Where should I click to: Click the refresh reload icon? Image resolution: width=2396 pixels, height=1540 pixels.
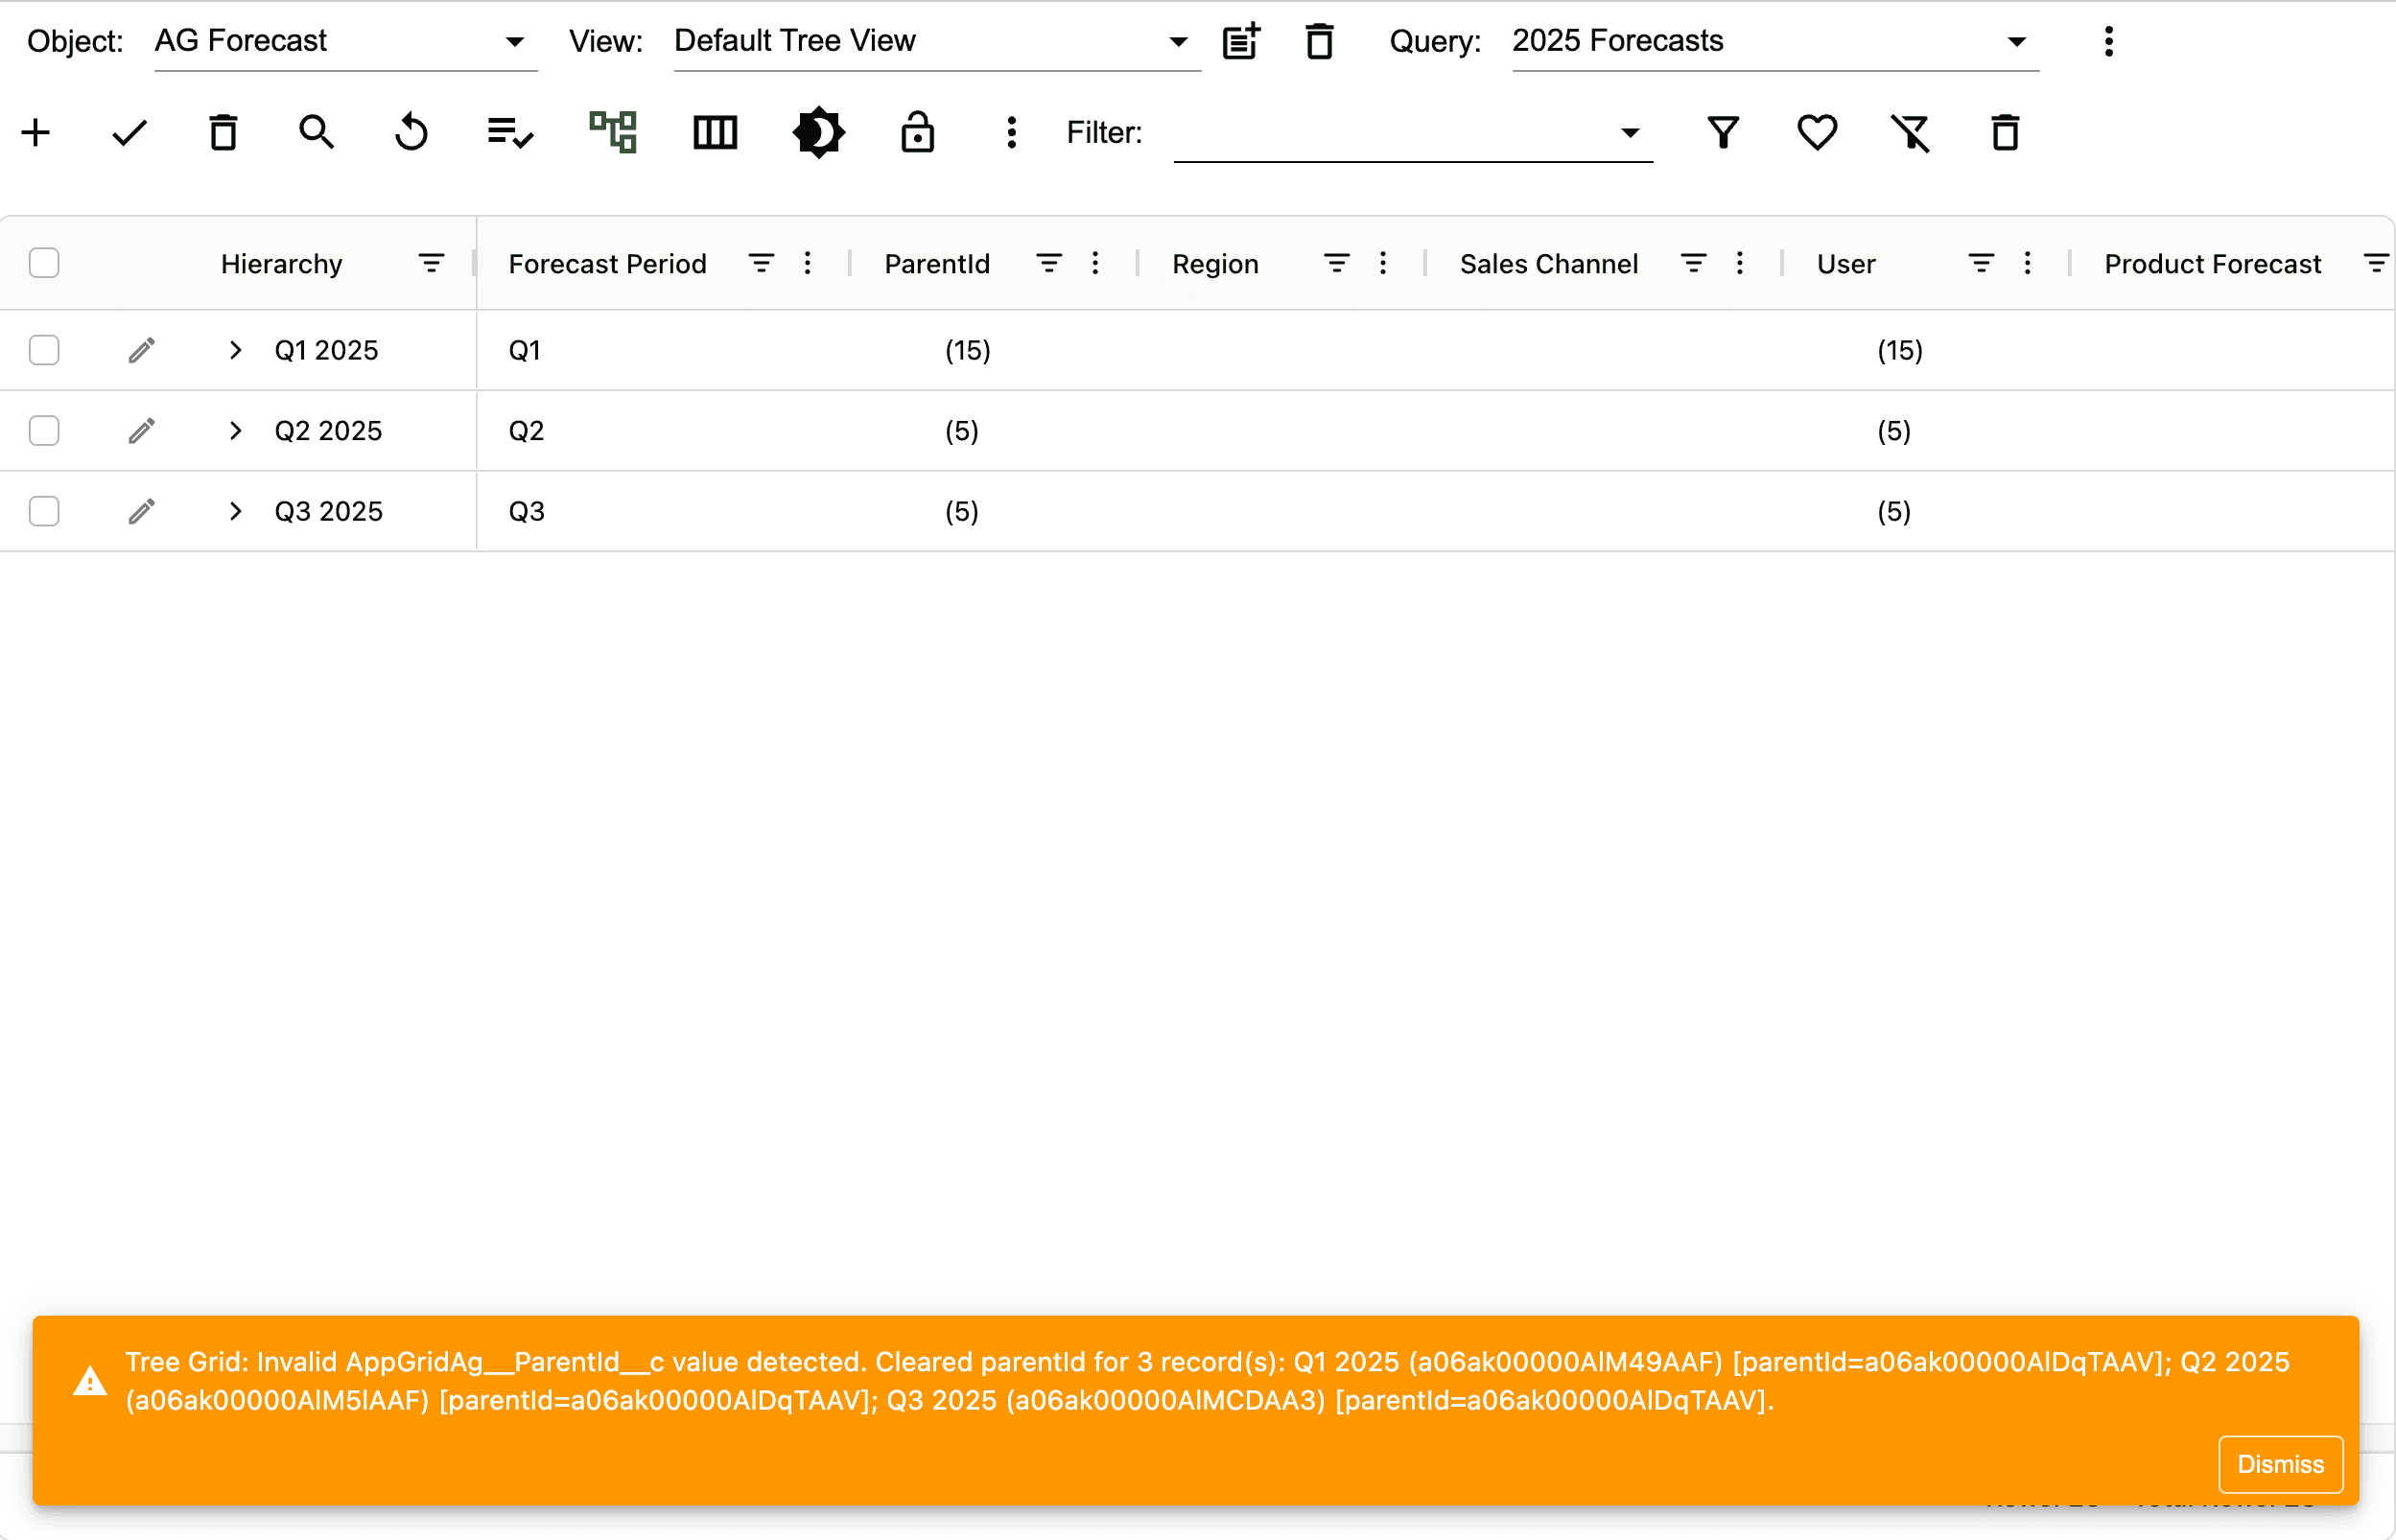[x=411, y=132]
